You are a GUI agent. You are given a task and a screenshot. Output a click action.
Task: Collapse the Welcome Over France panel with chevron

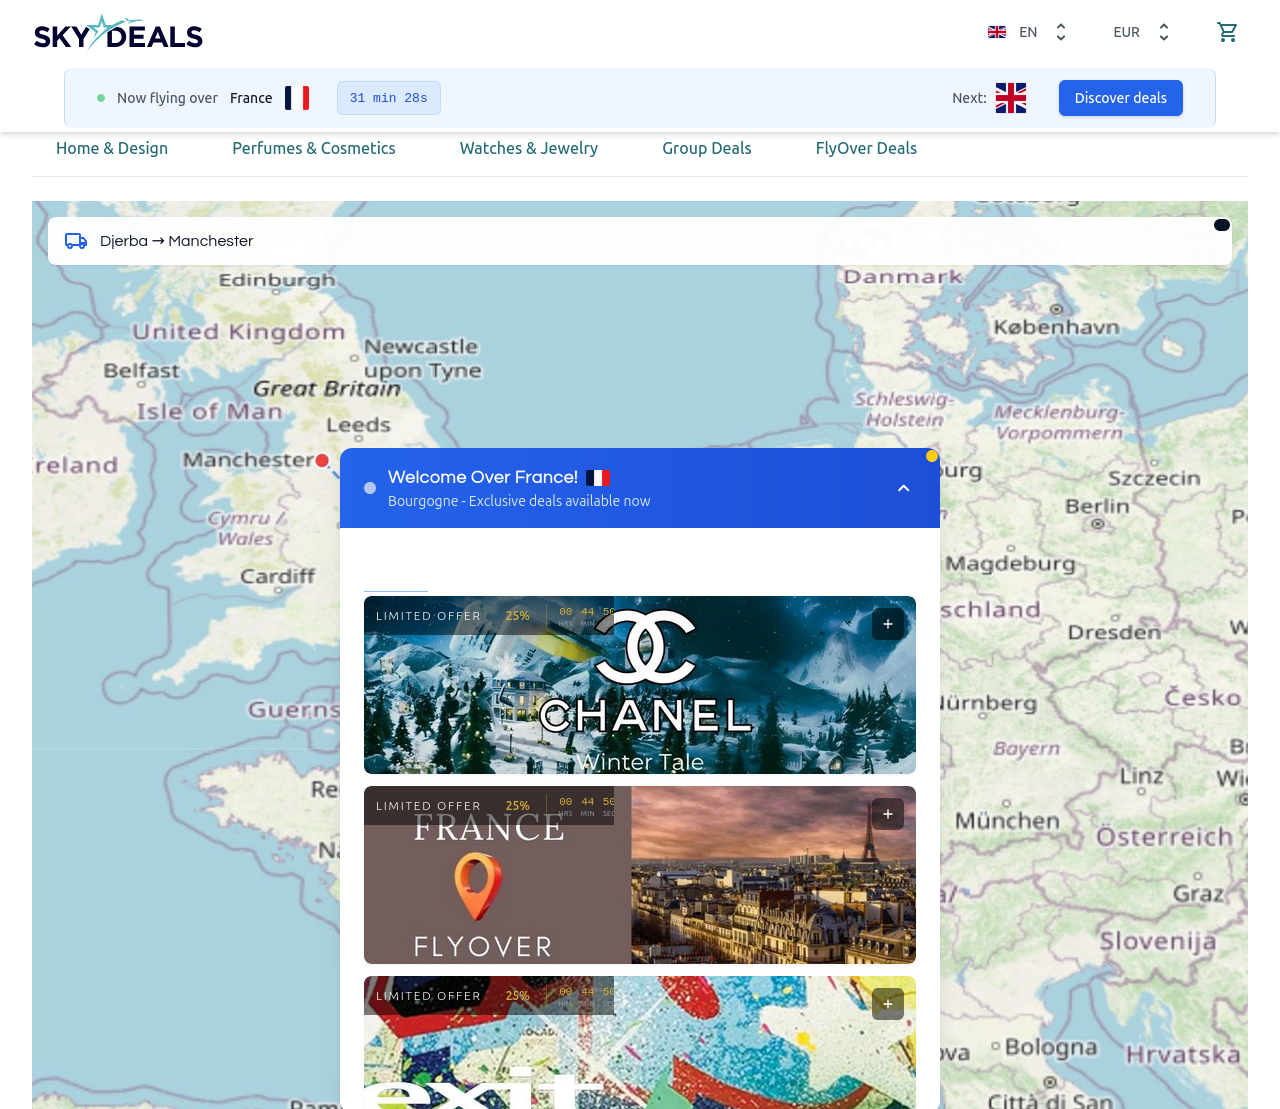[902, 487]
